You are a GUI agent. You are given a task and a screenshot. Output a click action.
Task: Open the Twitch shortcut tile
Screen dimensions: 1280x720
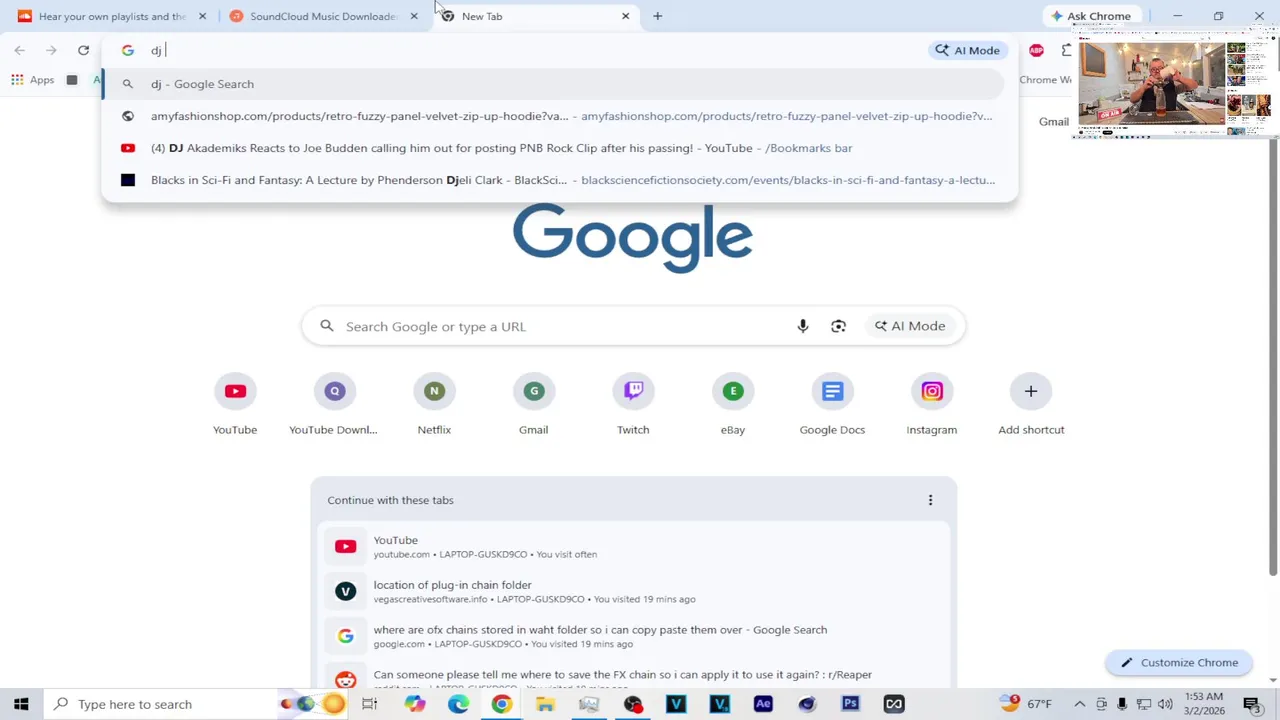(633, 404)
